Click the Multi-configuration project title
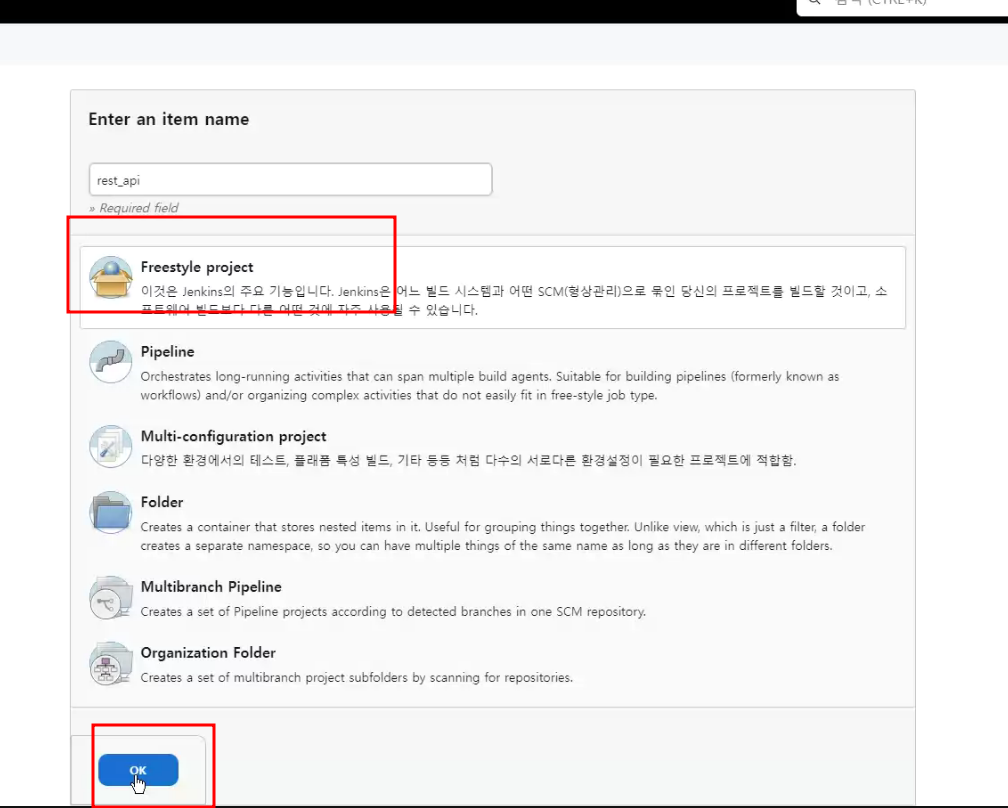Screen dimensions: 1008x808 [x=233, y=436]
